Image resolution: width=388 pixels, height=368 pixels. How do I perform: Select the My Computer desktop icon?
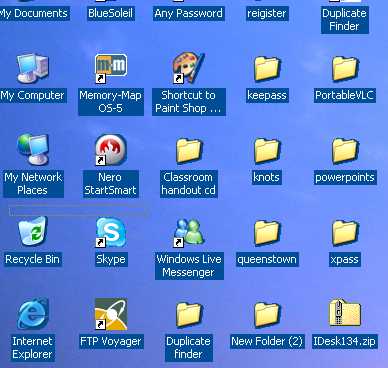tap(33, 69)
